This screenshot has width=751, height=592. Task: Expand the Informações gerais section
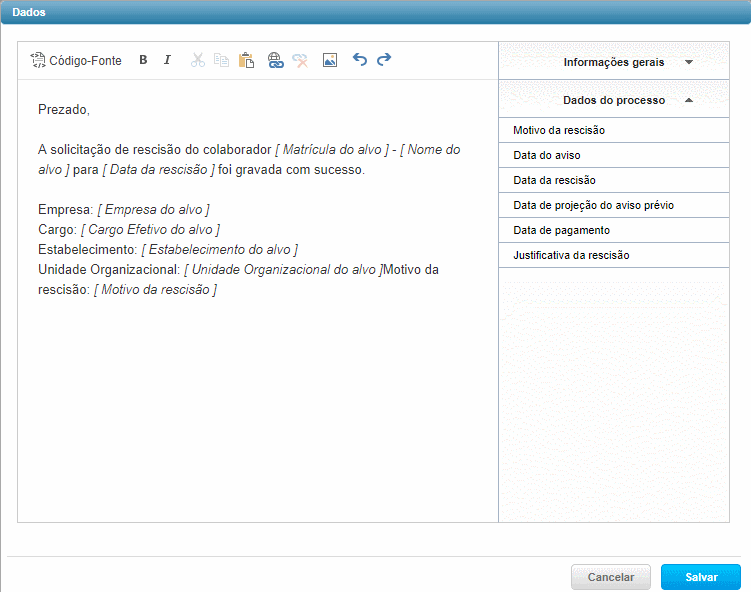point(614,62)
